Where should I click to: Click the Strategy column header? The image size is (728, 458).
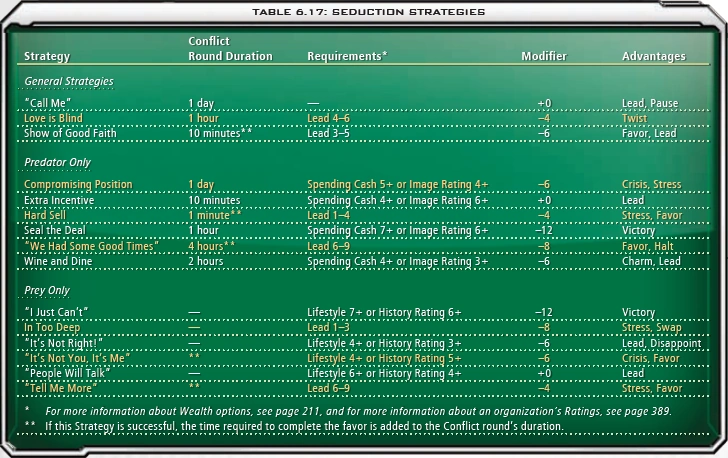click(47, 56)
